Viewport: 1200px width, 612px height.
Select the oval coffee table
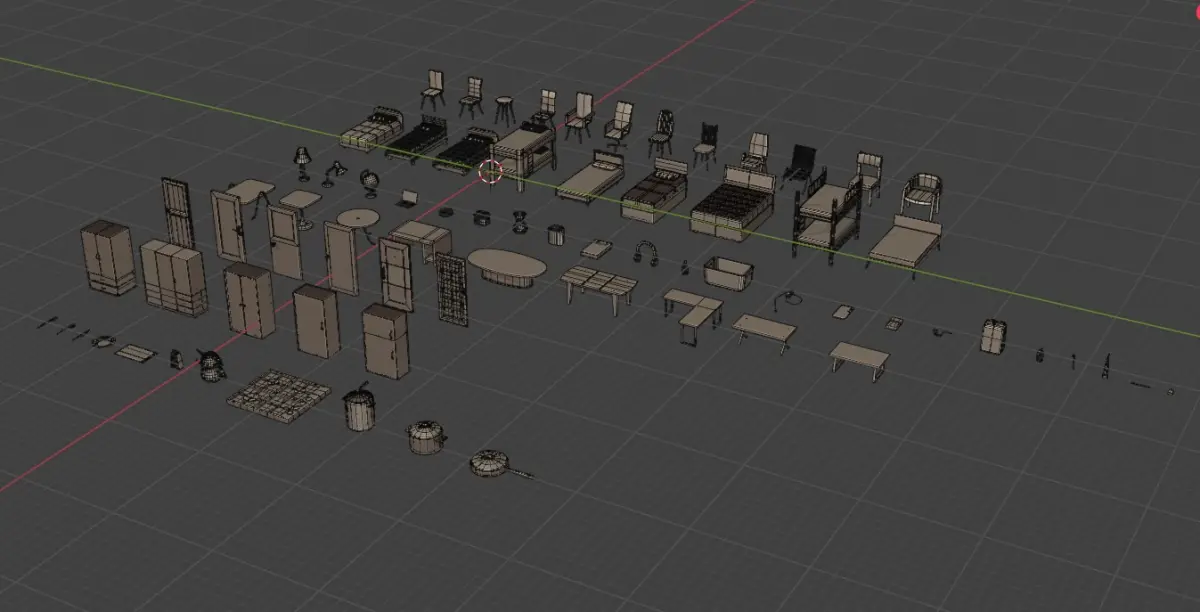507,268
